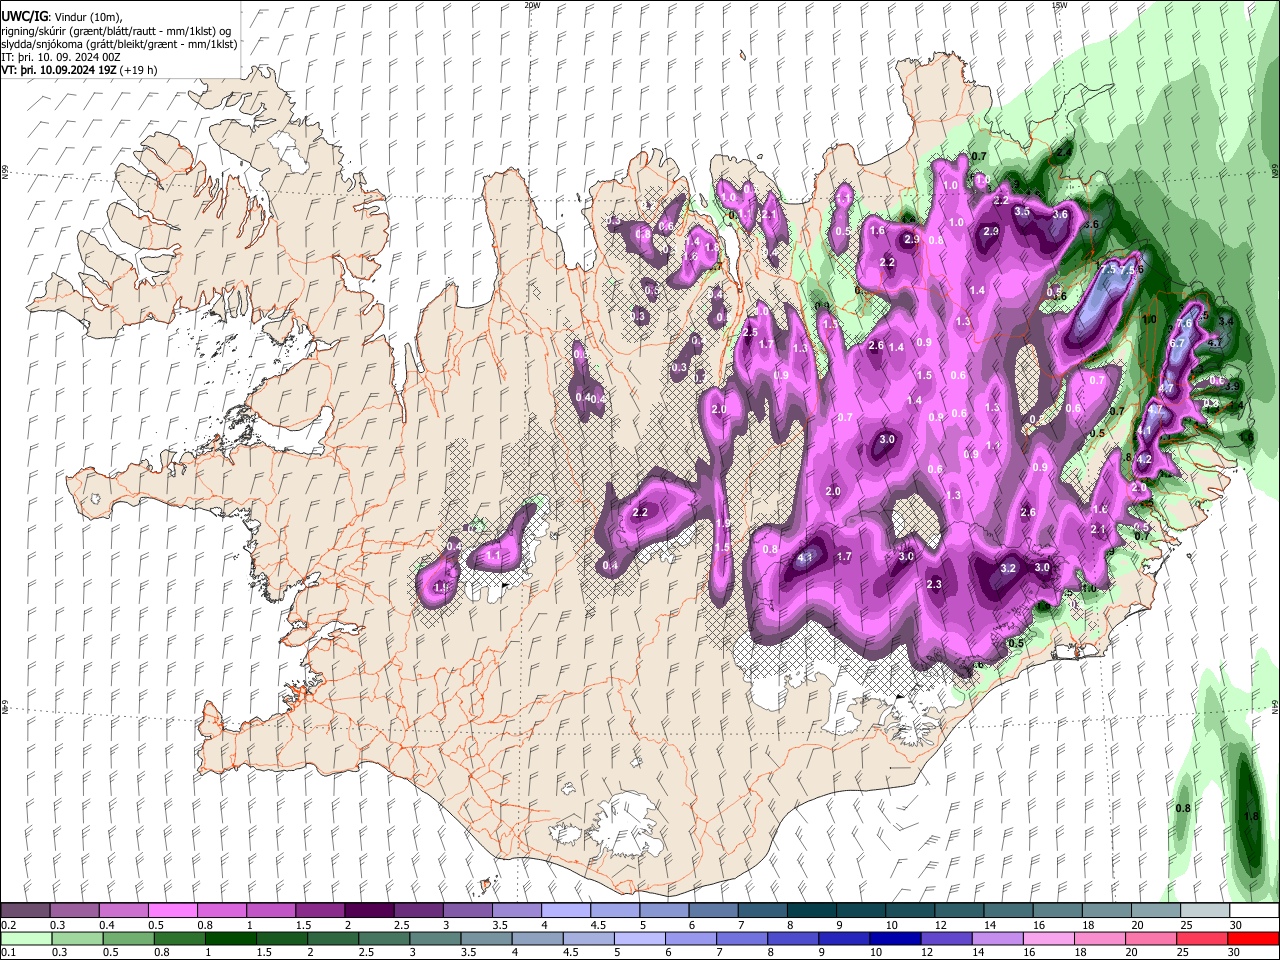Click the 2.5 snowfall value on map

pyautogui.click(x=750, y=332)
